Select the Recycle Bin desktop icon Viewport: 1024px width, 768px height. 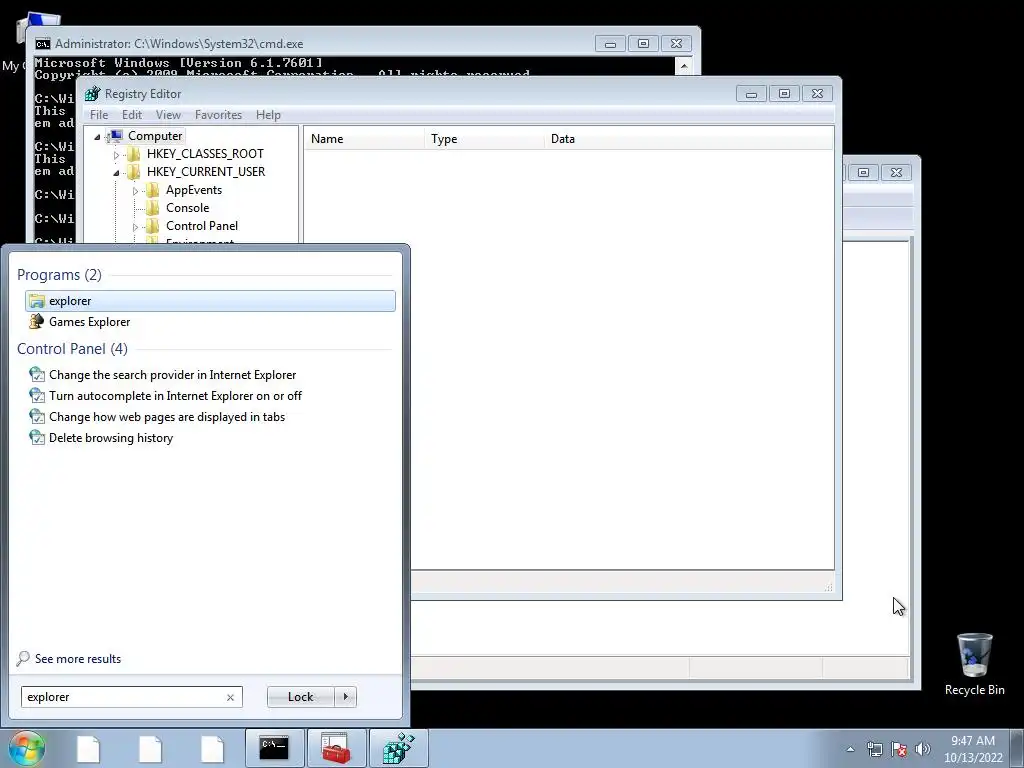click(x=974, y=664)
